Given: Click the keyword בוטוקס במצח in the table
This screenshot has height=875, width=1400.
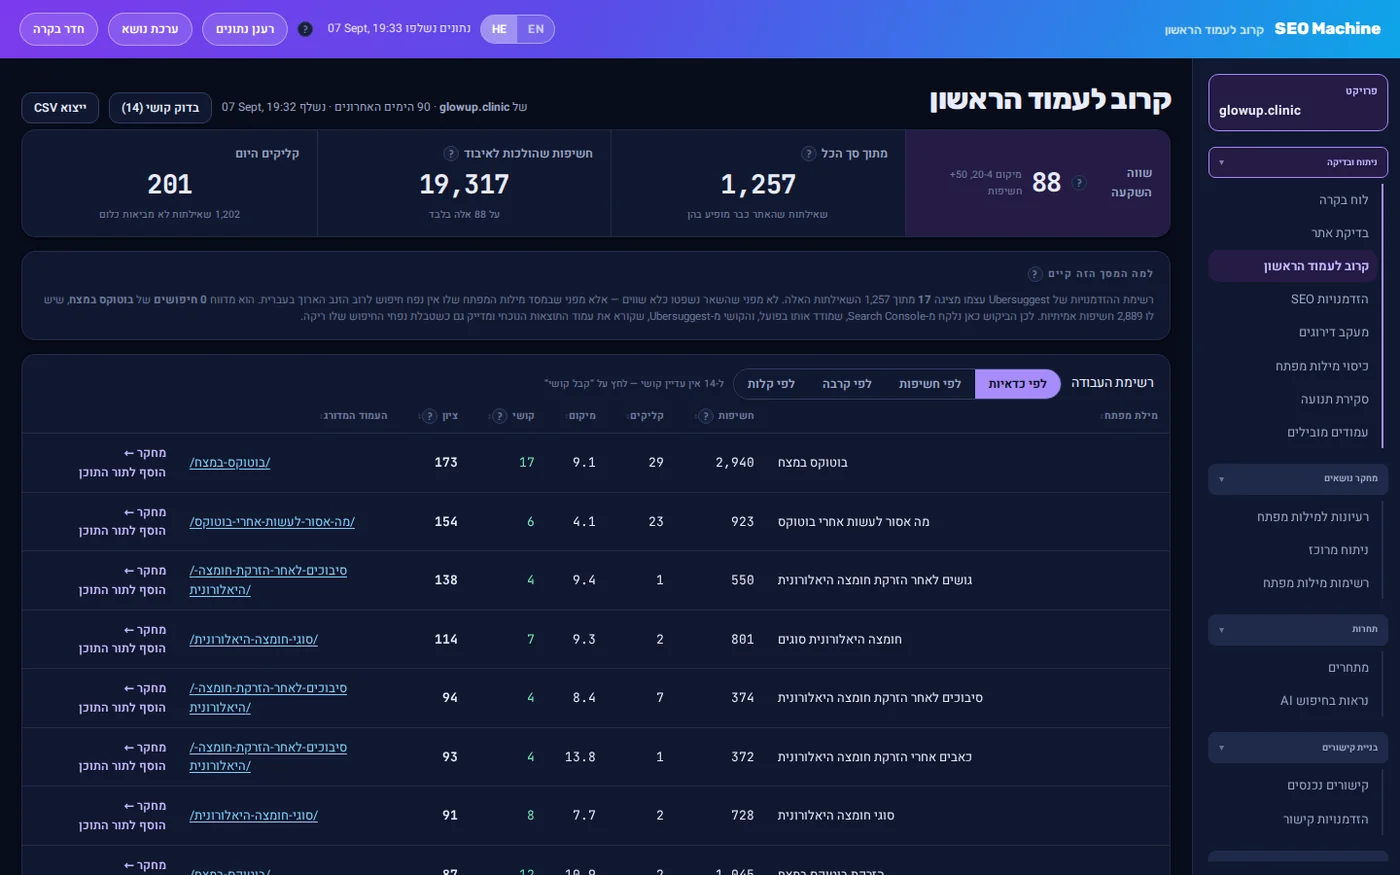Looking at the screenshot, I should coord(812,462).
